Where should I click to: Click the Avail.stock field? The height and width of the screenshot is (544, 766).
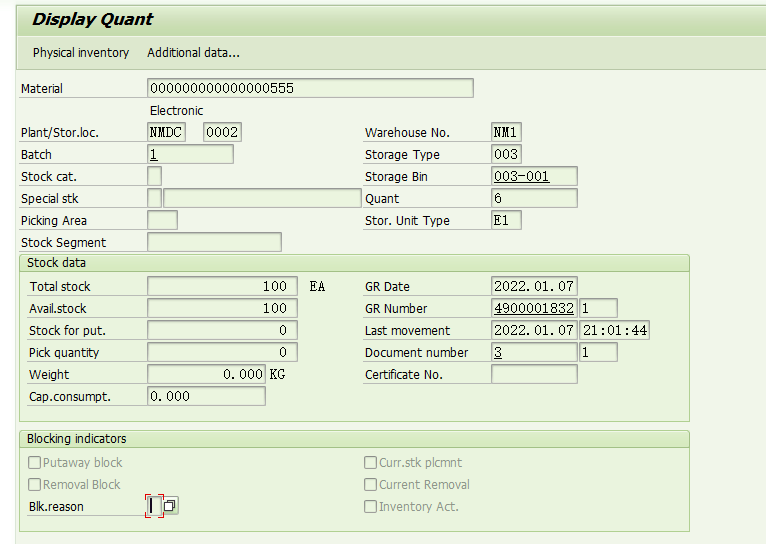tap(222, 308)
